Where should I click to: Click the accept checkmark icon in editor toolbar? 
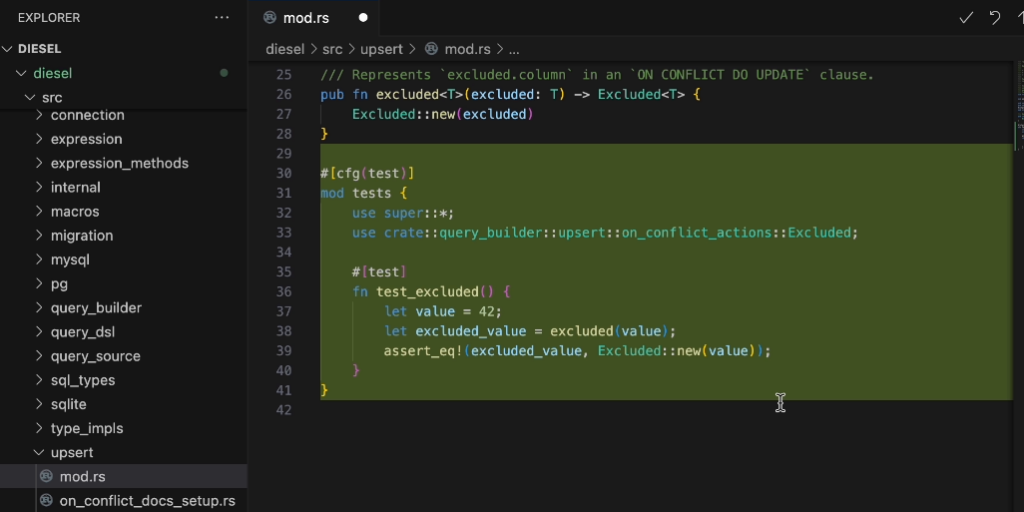(x=966, y=18)
